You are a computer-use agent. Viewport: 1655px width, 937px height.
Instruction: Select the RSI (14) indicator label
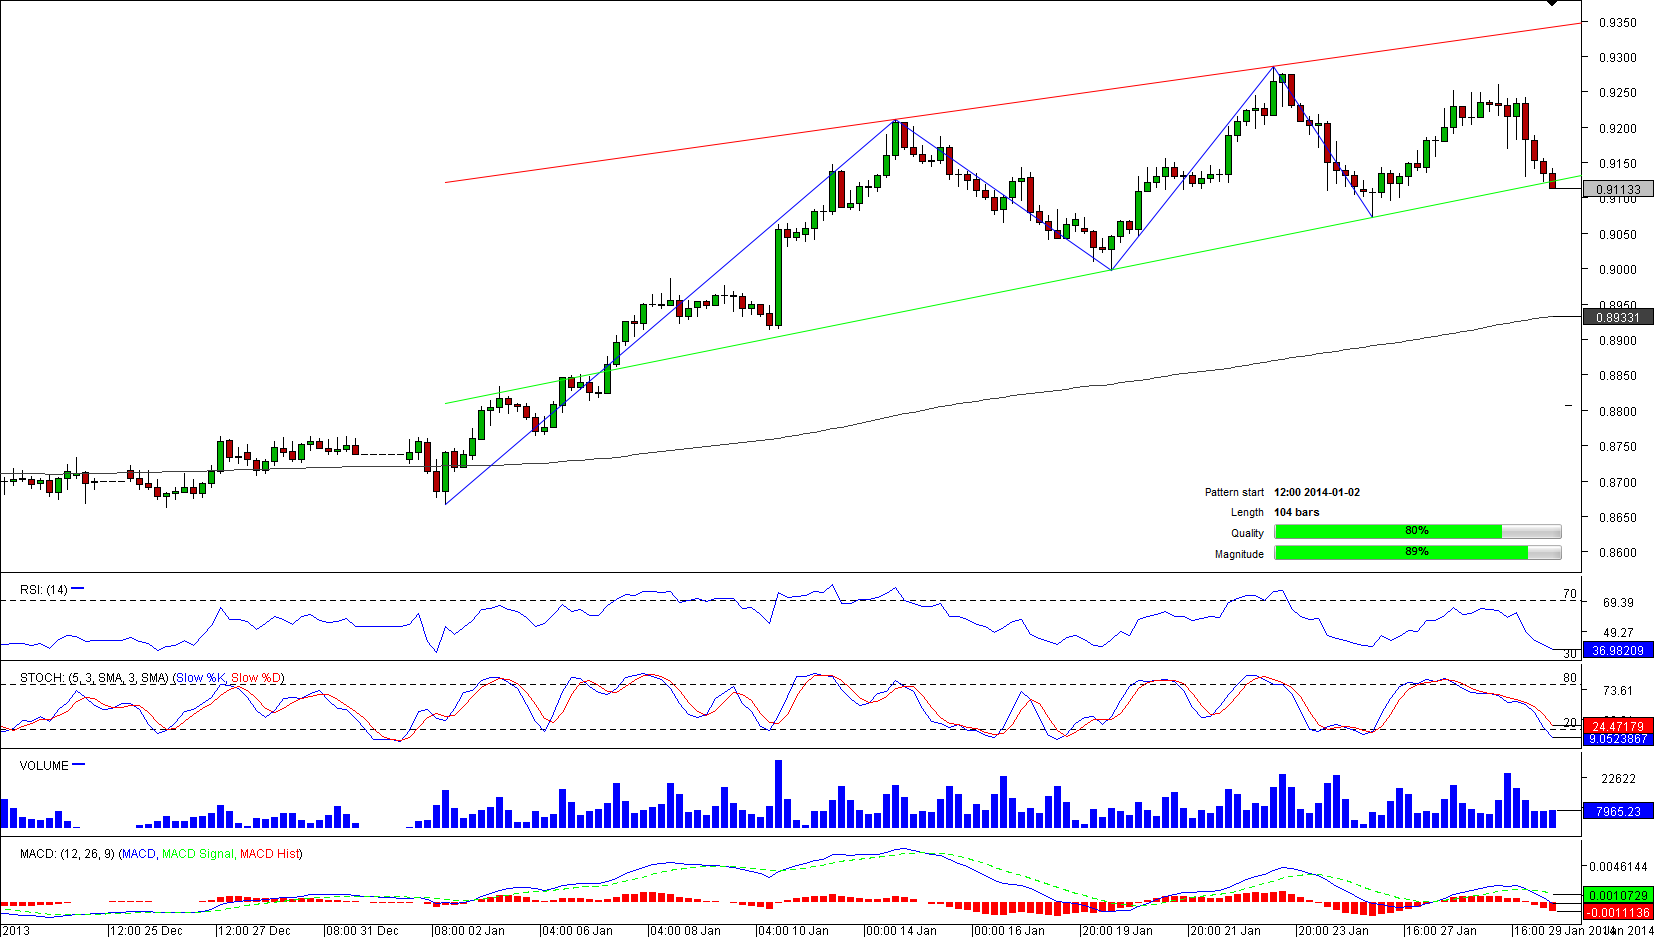(43, 590)
